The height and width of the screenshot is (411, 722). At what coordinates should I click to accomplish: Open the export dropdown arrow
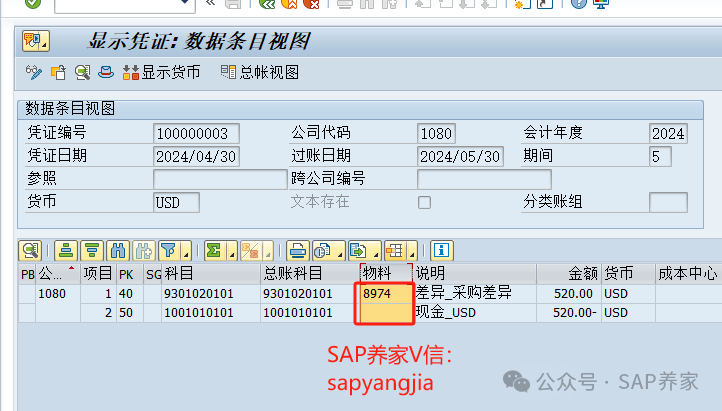pyautogui.click(x=376, y=253)
